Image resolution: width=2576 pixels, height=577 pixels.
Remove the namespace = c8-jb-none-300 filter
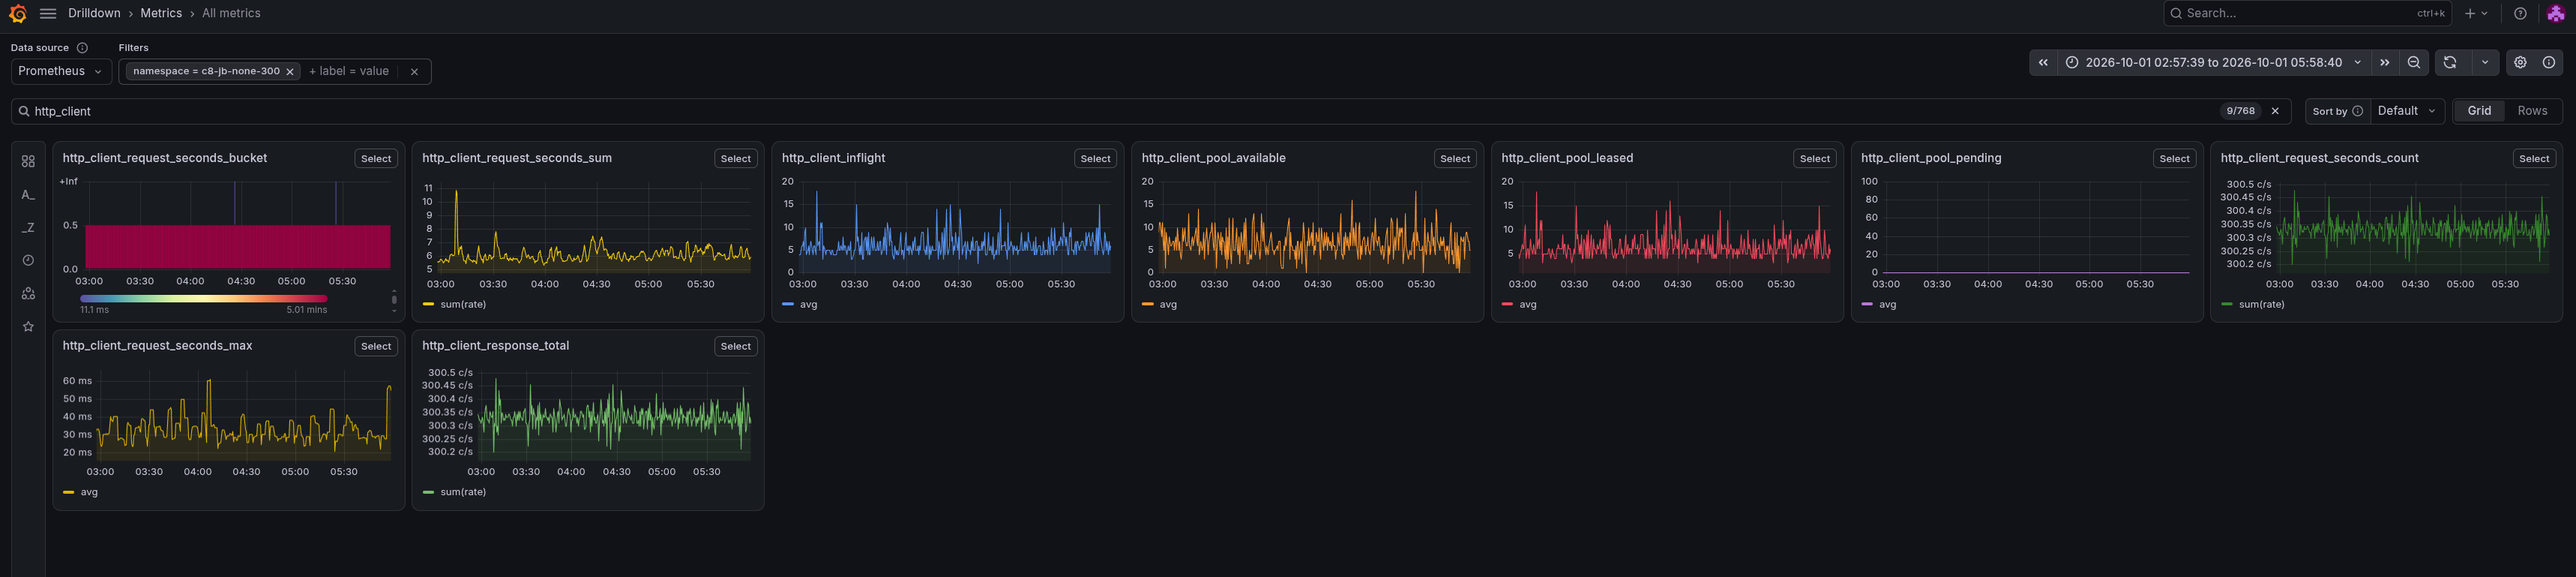click(290, 72)
